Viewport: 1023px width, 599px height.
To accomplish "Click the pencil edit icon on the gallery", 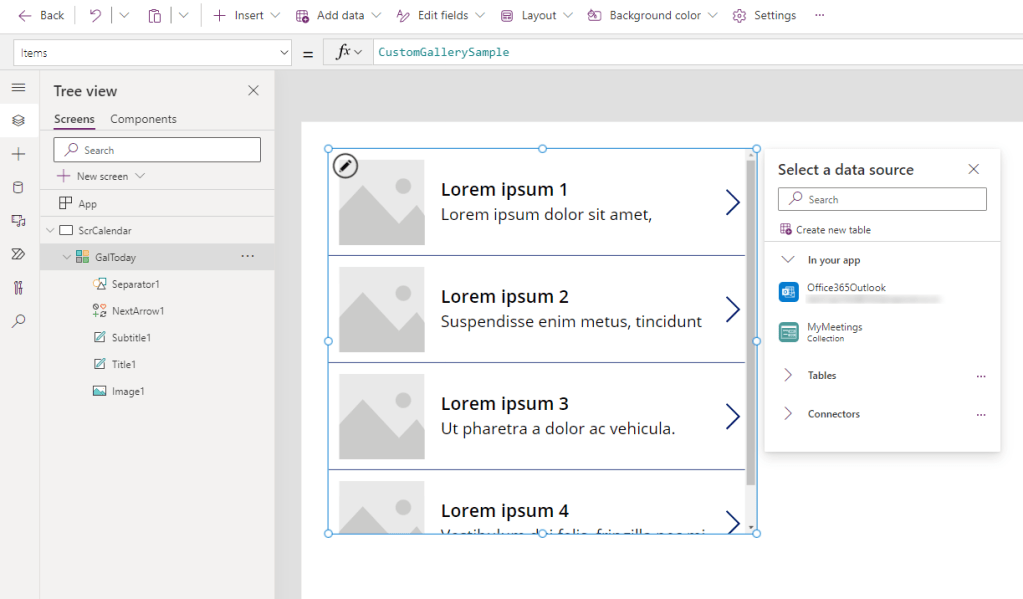I will [x=344, y=165].
